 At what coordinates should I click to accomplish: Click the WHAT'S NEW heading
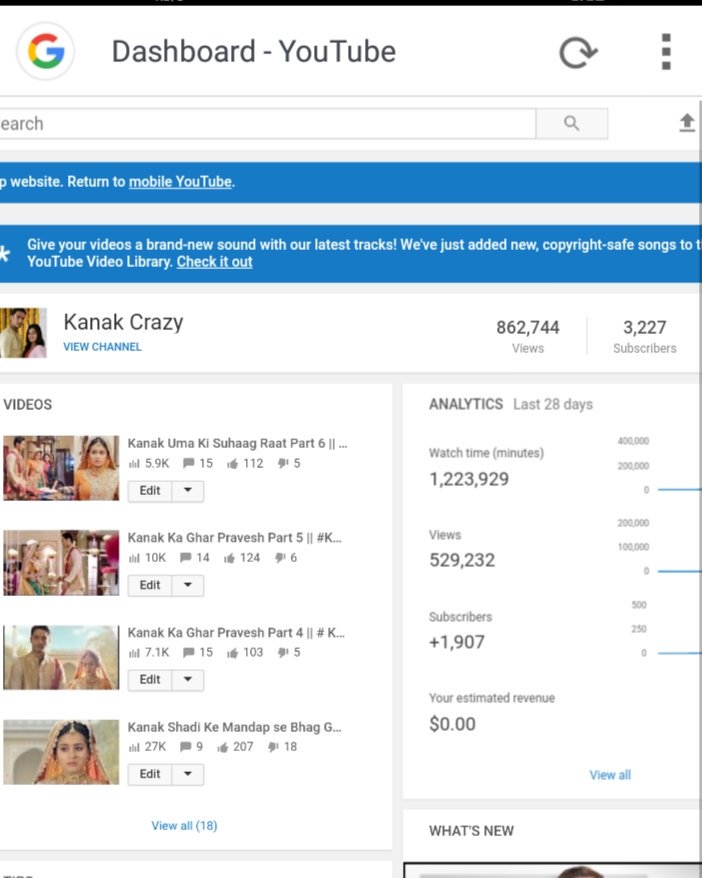(471, 831)
